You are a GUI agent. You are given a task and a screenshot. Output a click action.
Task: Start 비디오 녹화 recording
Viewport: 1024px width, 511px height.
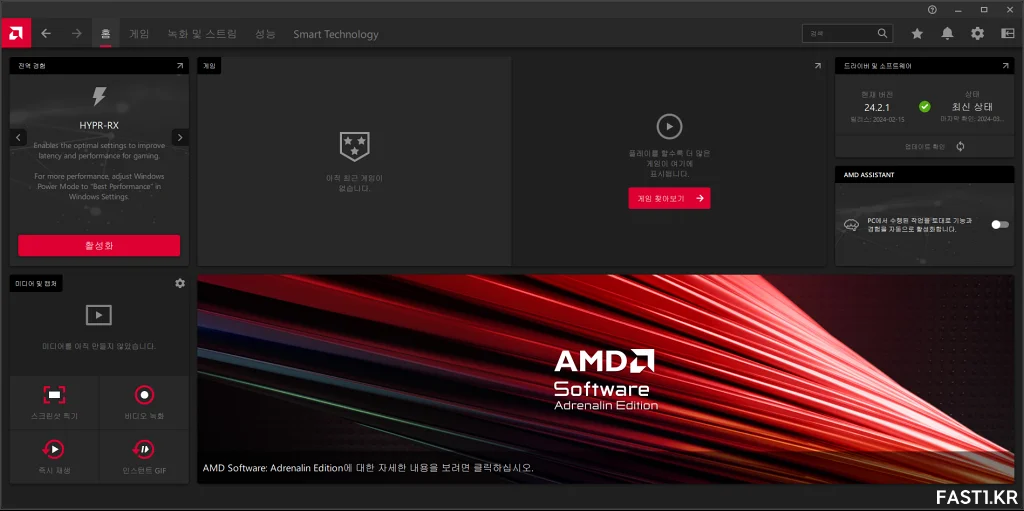(144, 401)
